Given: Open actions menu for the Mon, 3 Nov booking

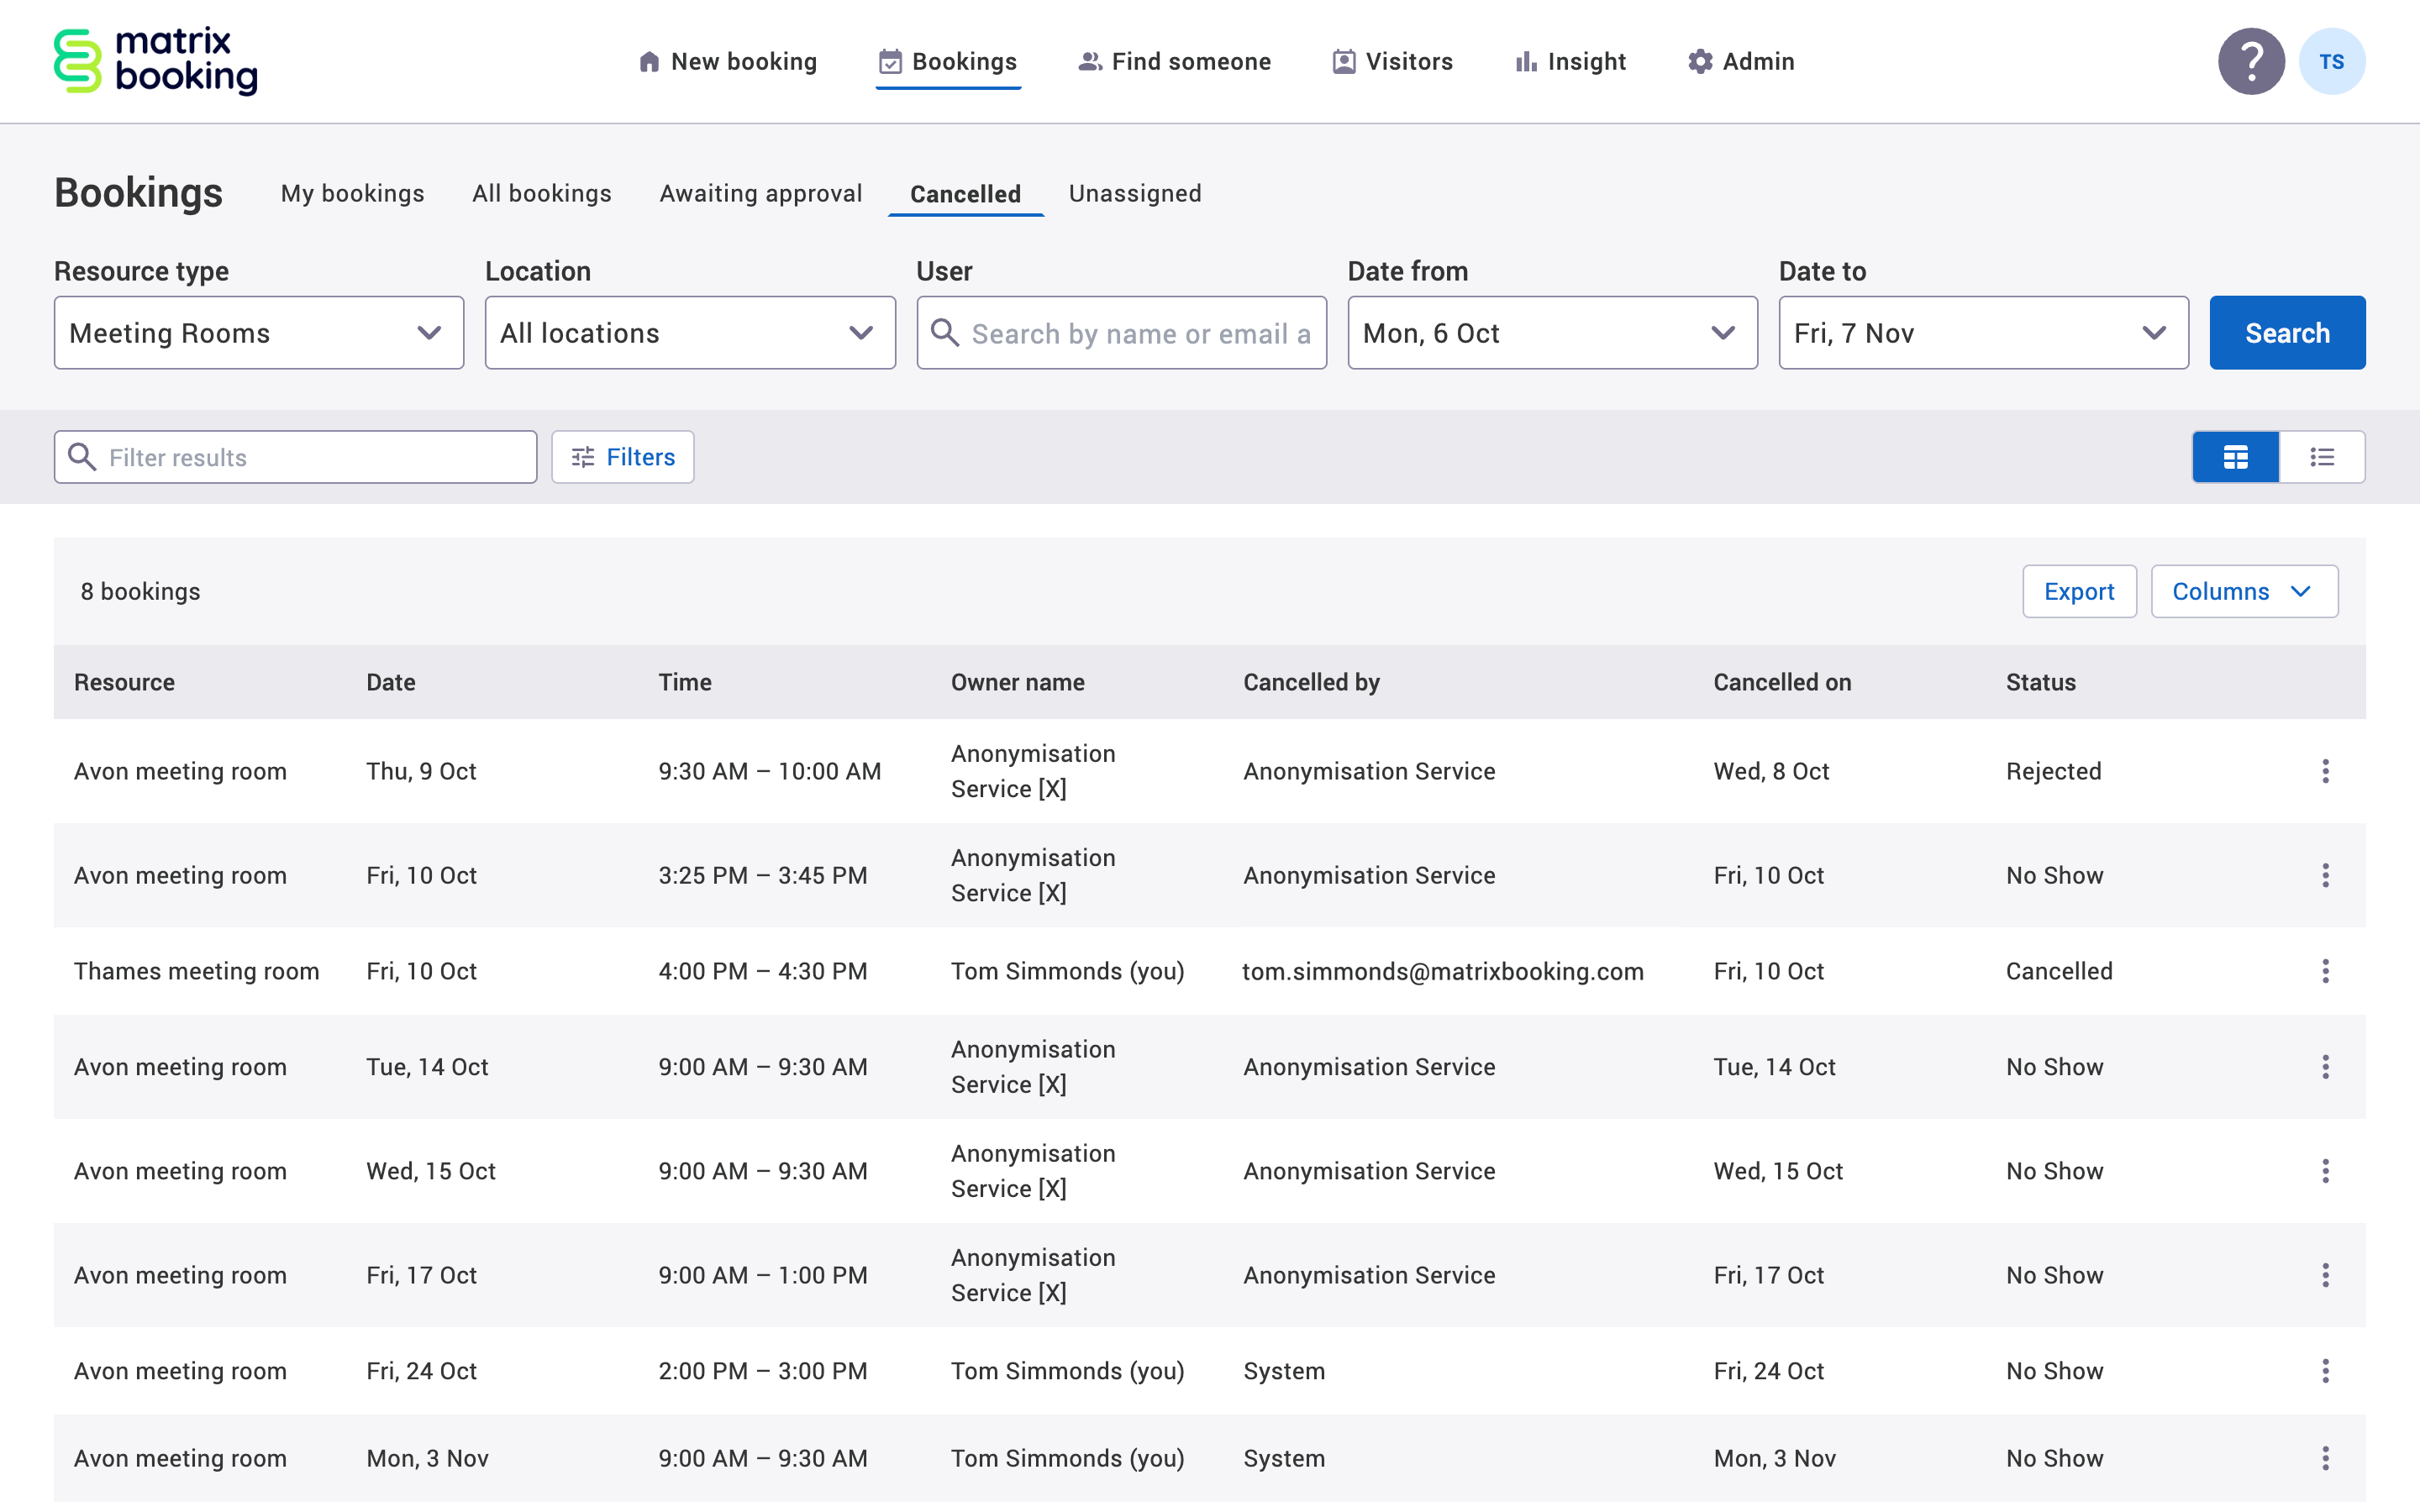Looking at the screenshot, I should (2326, 1457).
